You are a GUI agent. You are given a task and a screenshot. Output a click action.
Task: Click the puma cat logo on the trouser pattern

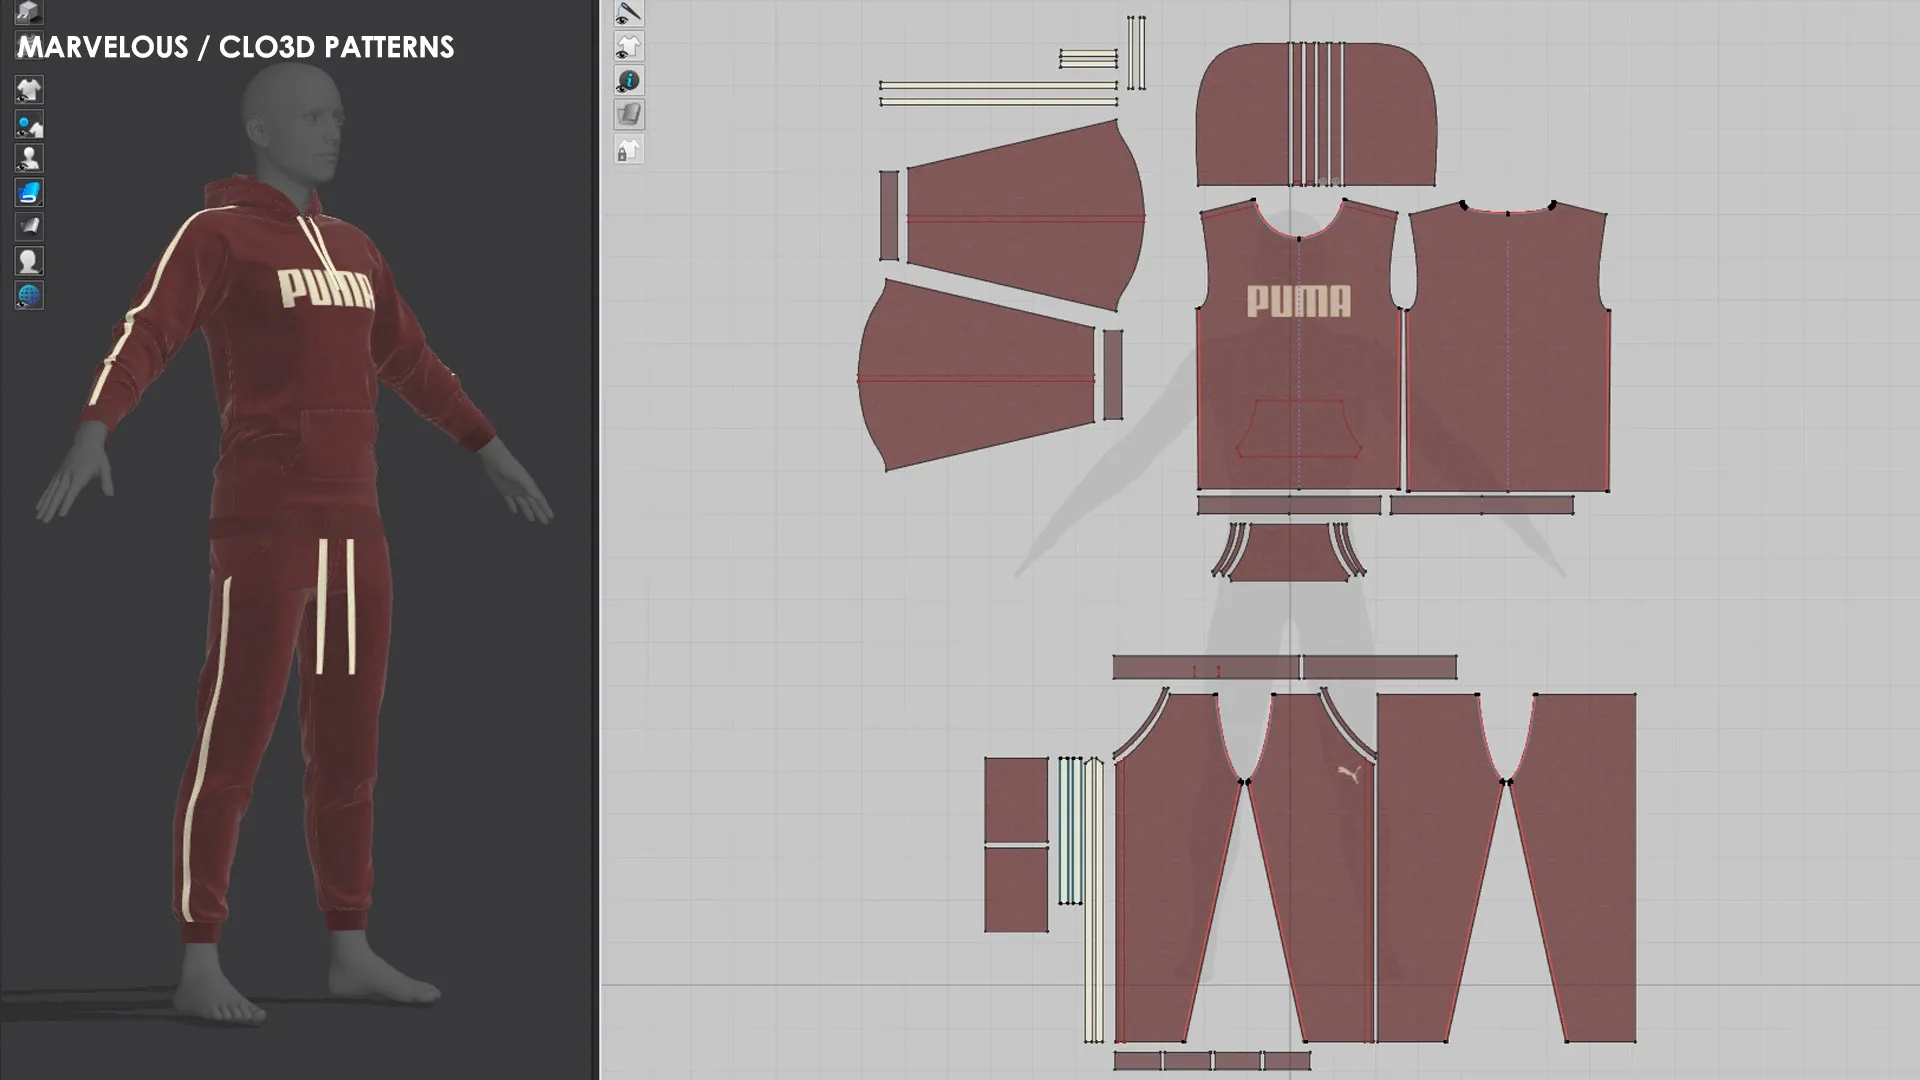tap(1350, 774)
